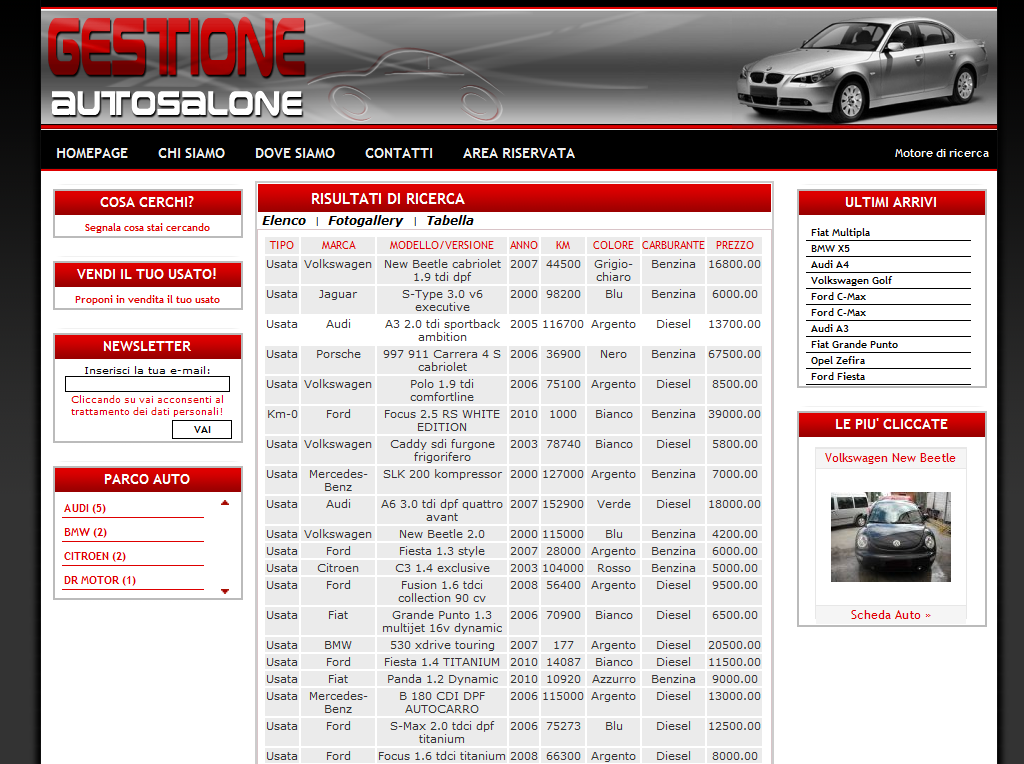This screenshot has height=764, width=1024.
Task: Open Audi A4 in Ultimi Arrivi
Action: 829,264
